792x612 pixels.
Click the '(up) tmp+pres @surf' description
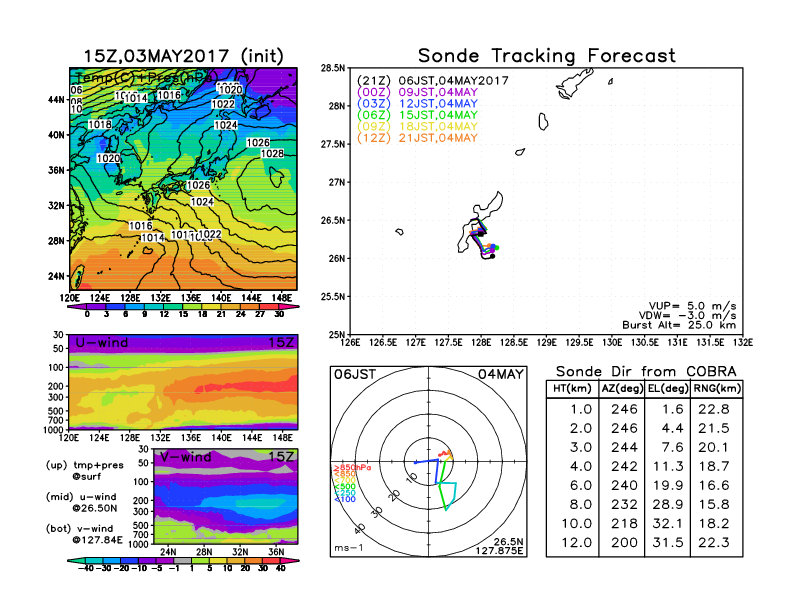tap(85, 471)
